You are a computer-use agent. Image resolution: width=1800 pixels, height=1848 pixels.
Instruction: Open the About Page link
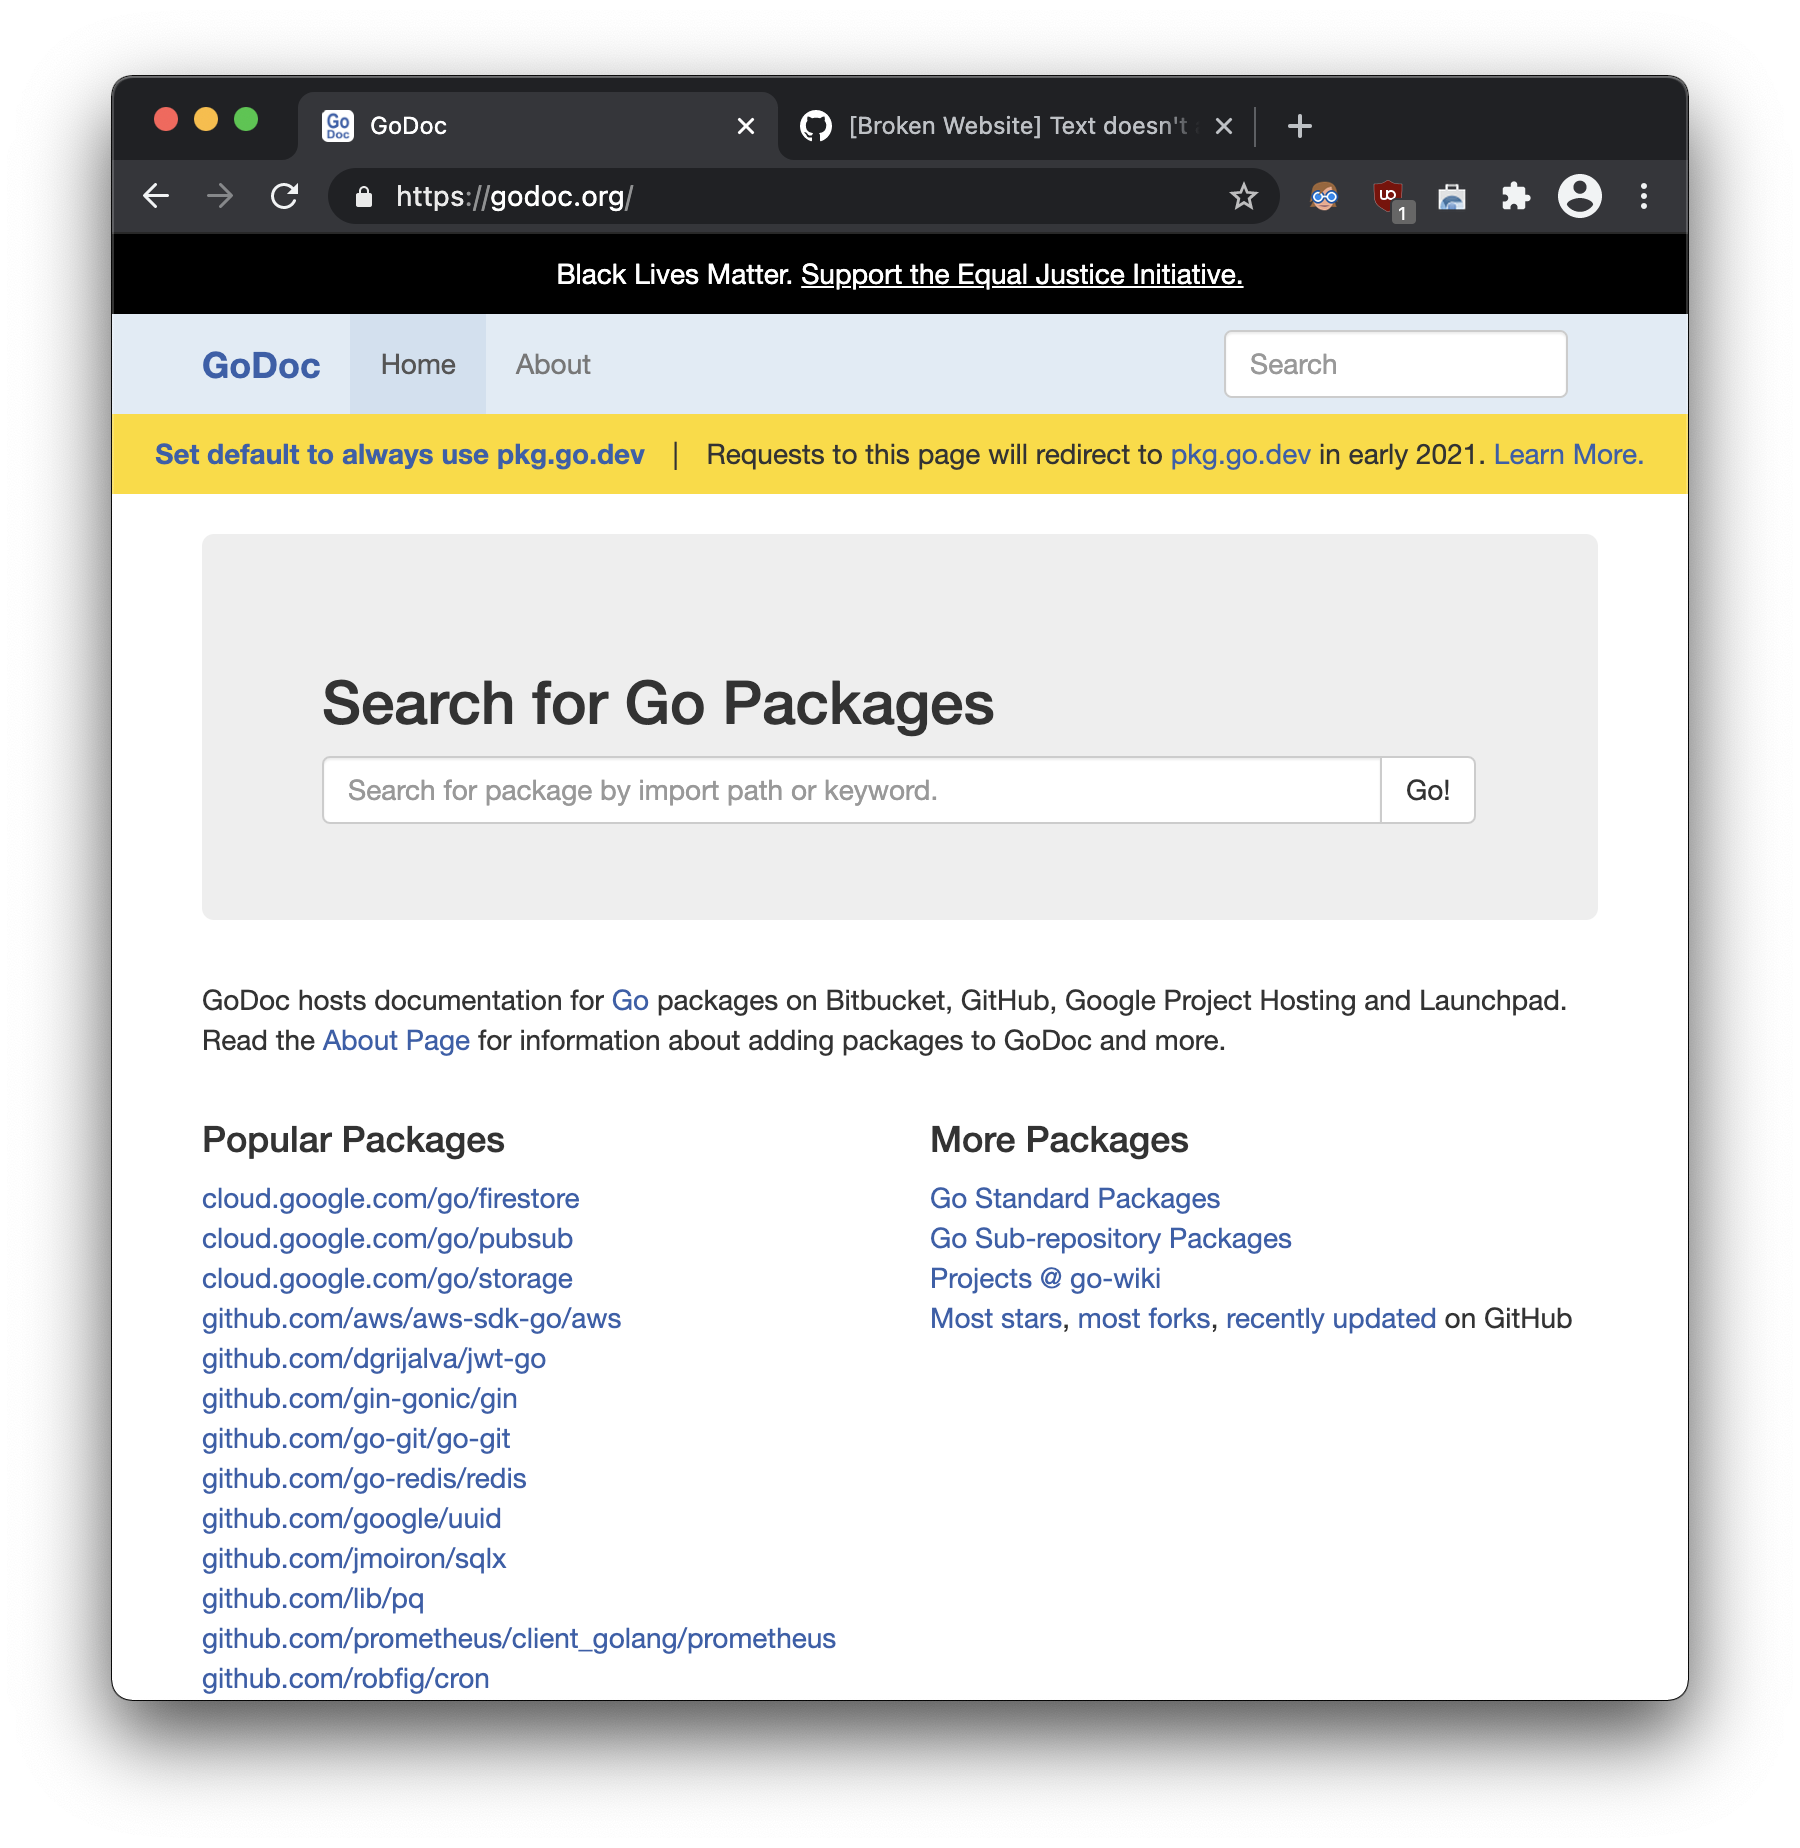point(396,1040)
